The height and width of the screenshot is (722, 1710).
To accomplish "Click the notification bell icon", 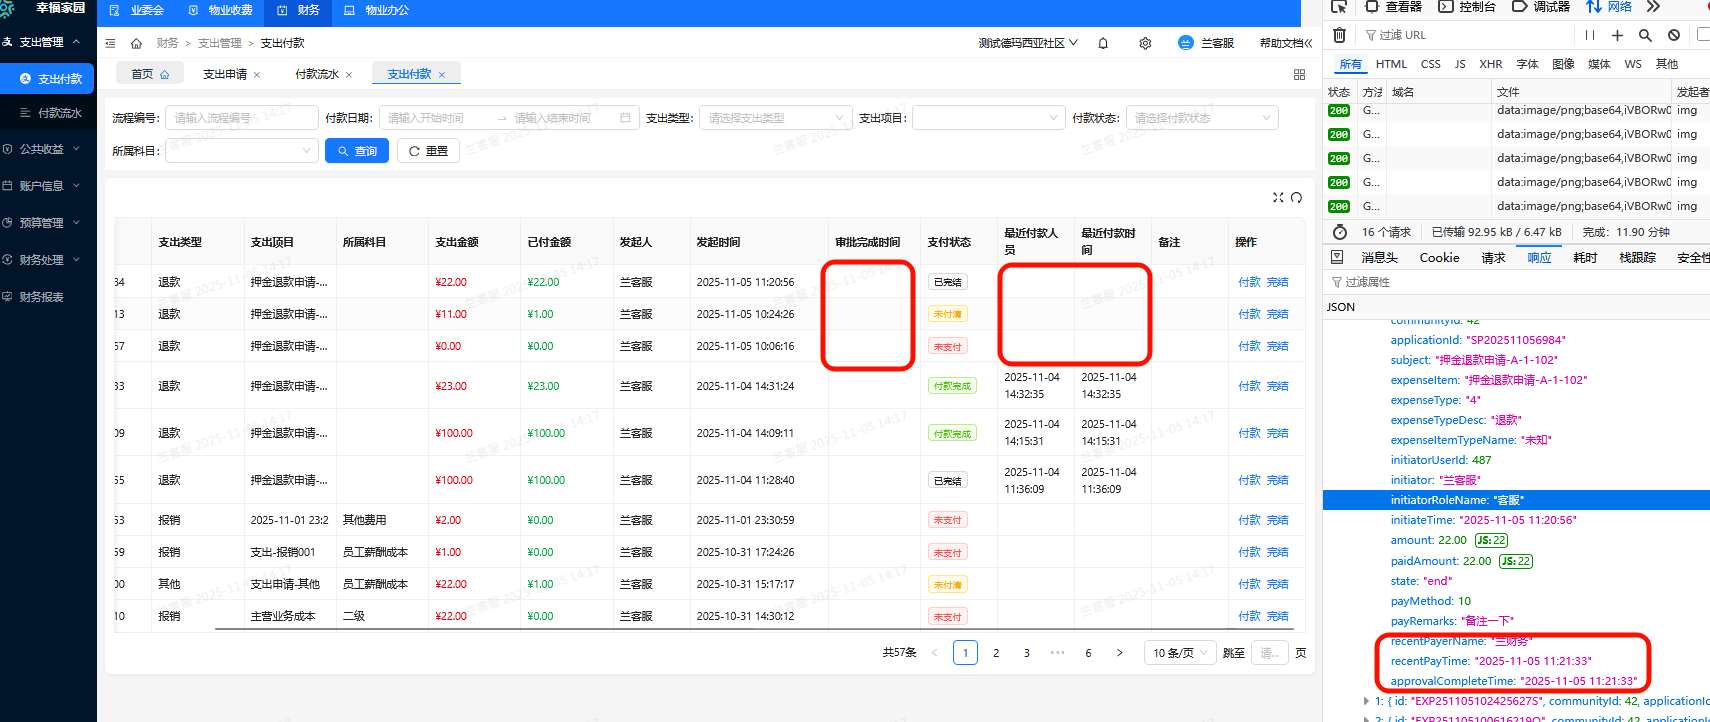I will [x=1103, y=43].
